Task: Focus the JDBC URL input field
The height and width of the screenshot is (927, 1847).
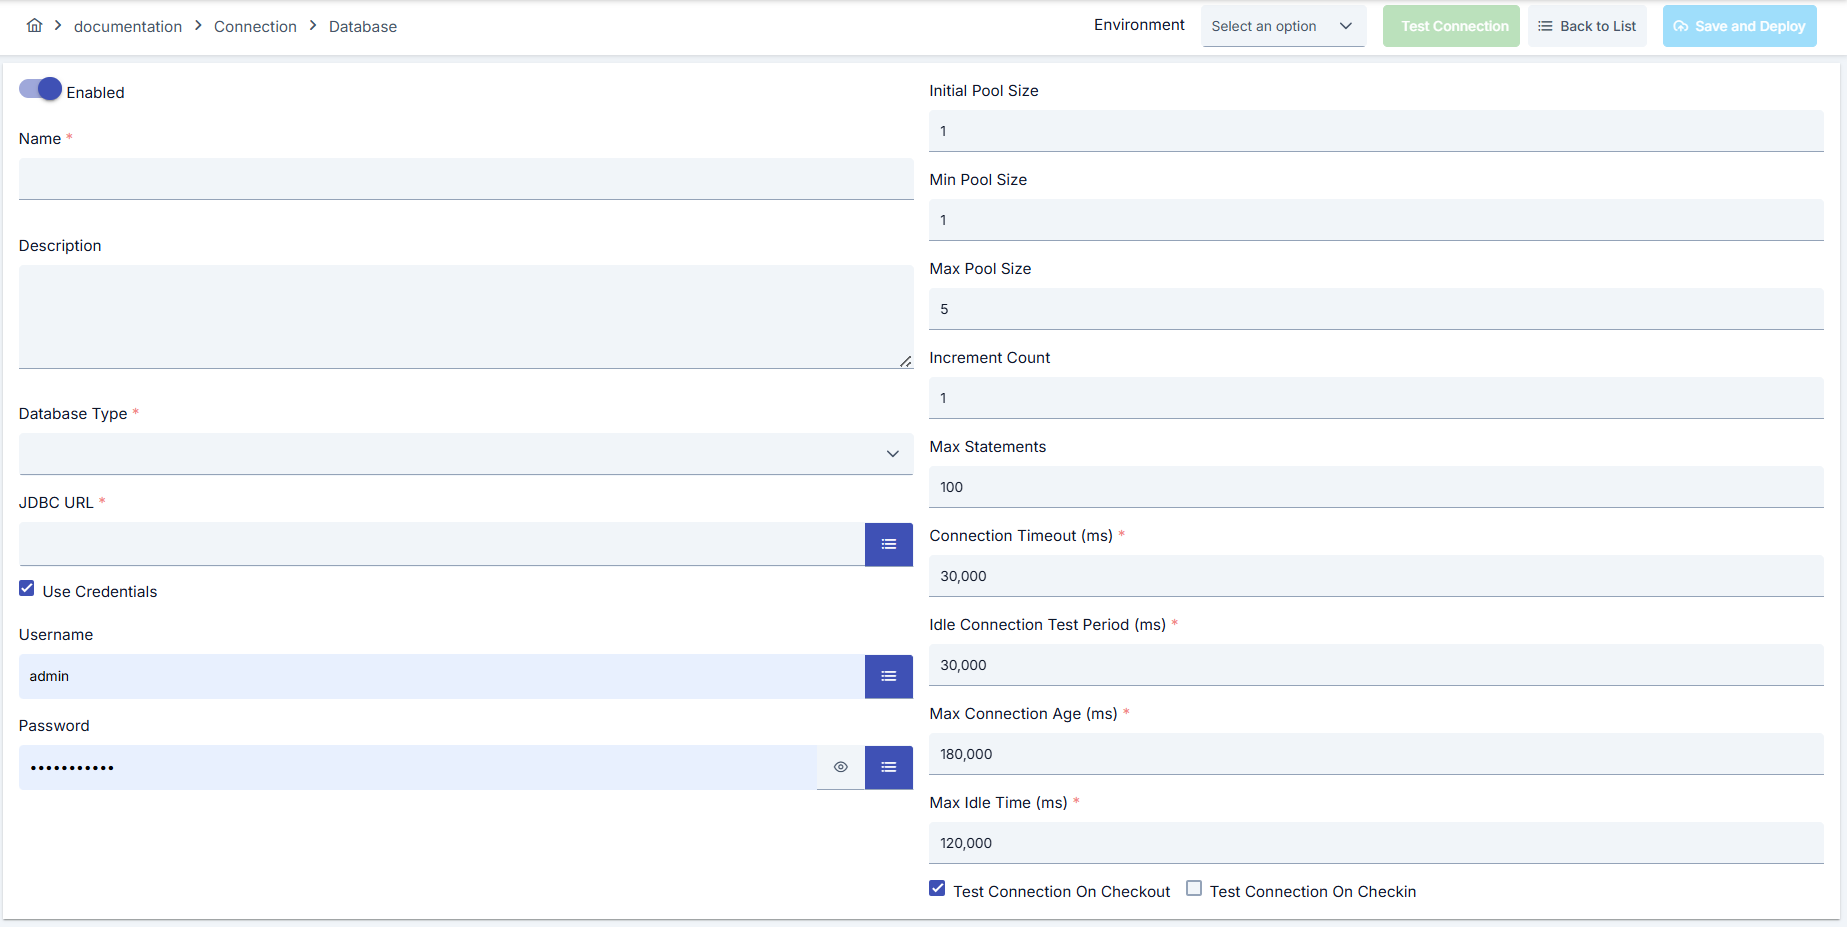Action: click(x=442, y=544)
